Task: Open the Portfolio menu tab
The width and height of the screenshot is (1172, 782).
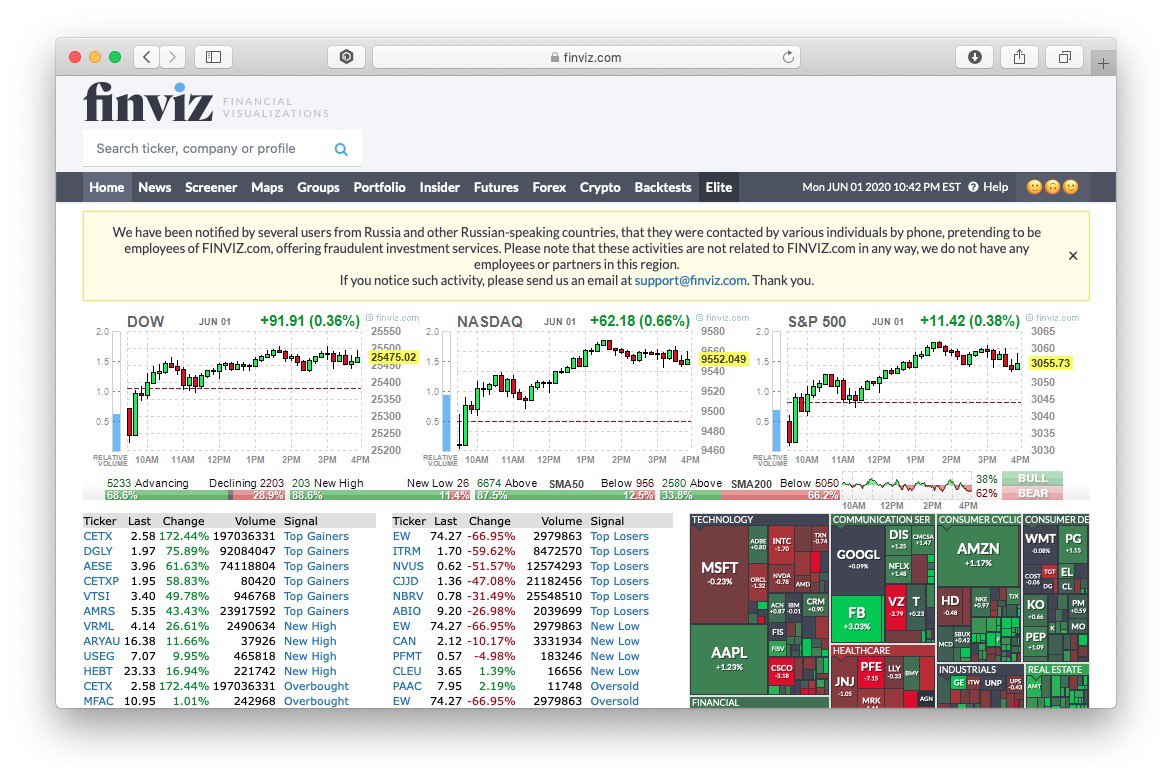Action: click(x=380, y=187)
